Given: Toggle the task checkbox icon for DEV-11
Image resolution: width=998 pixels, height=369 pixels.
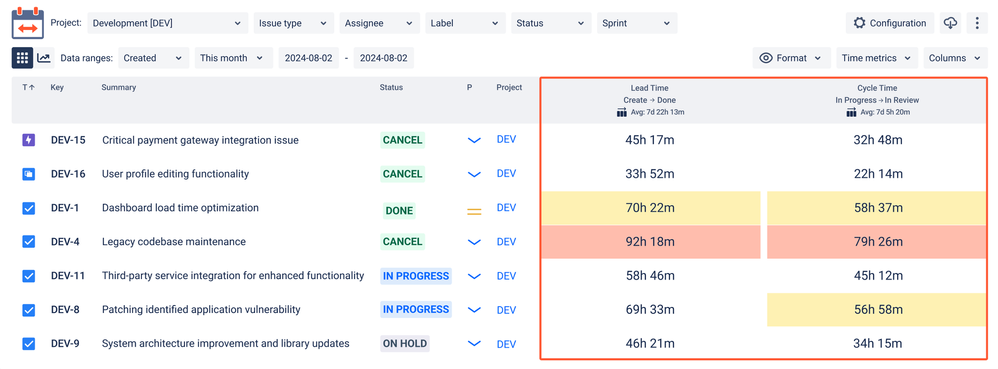Looking at the screenshot, I should coord(29,276).
